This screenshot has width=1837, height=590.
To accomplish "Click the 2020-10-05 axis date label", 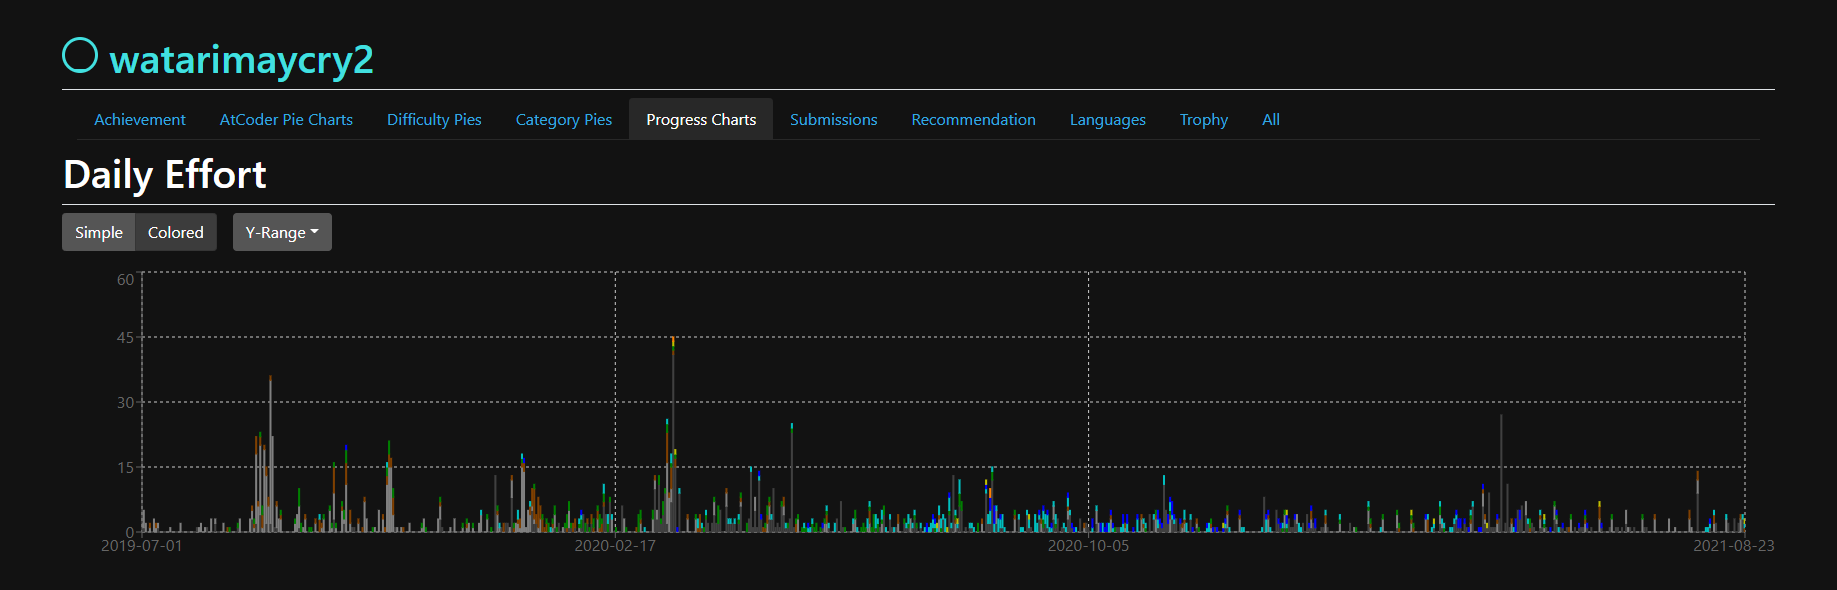I will click(1088, 546).
